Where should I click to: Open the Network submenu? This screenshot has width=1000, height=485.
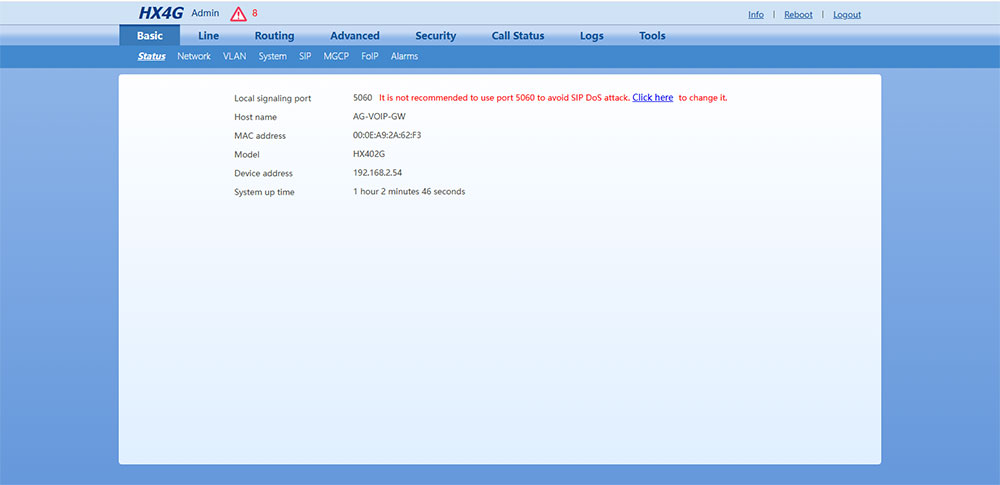tap(194, 57)
